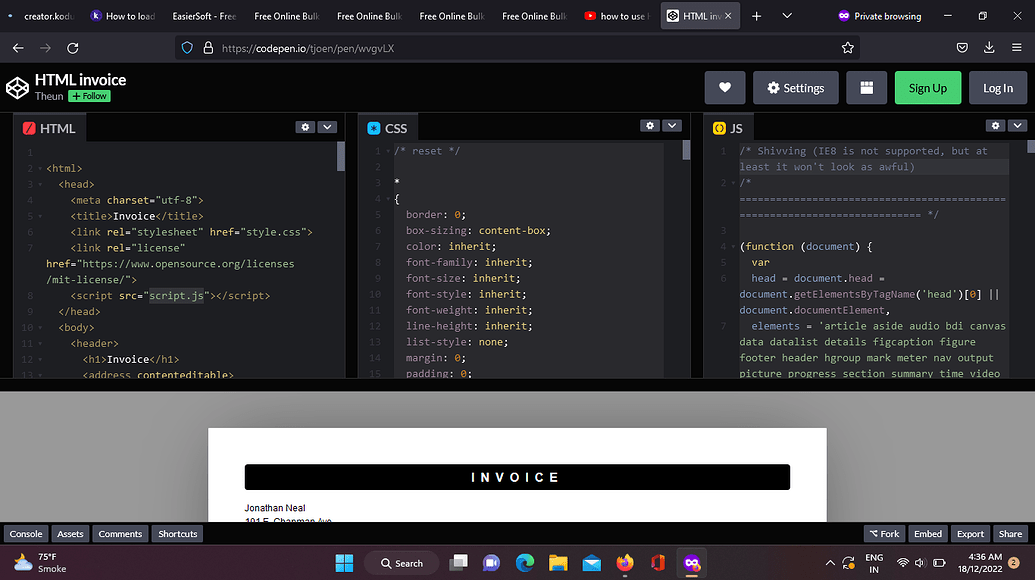Love this pen with the heart button
Image resolution: width=1035 pixels, height=580 pixels.
click(725, 88)
